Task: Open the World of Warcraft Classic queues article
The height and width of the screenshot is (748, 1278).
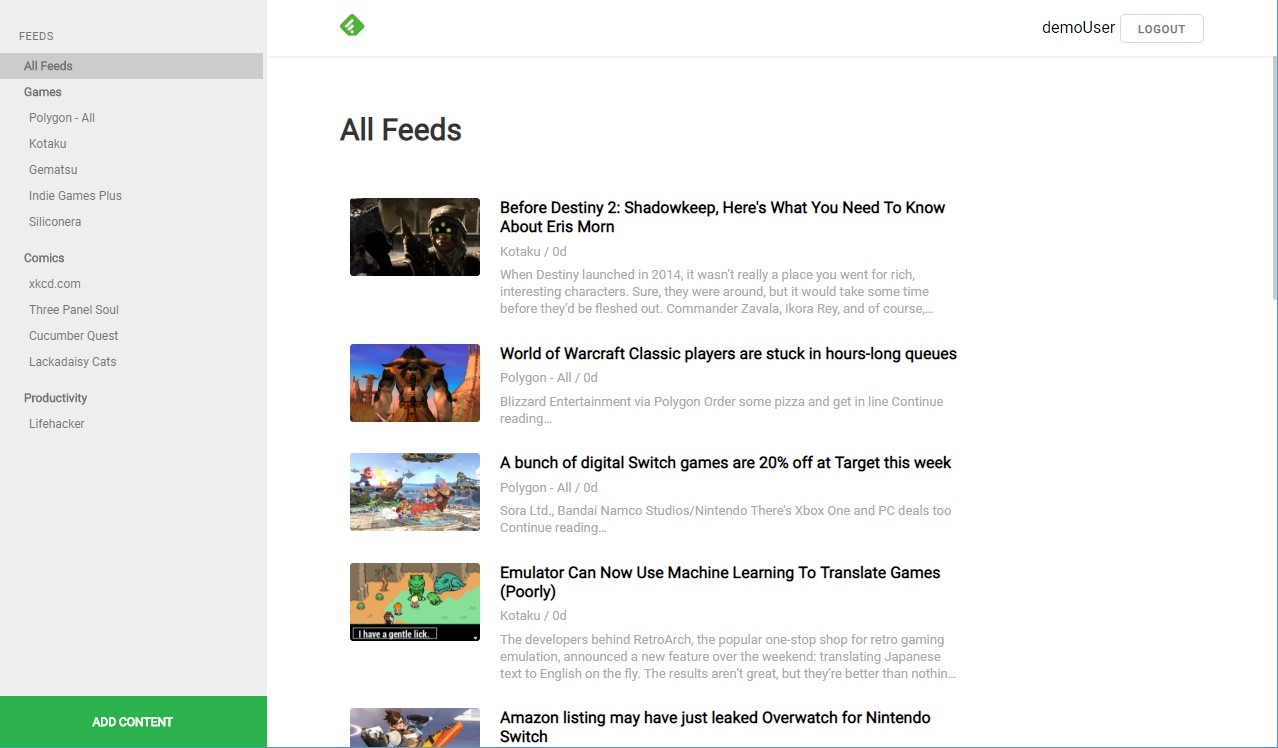Action: pyautogui.click(x=728, y=354)
